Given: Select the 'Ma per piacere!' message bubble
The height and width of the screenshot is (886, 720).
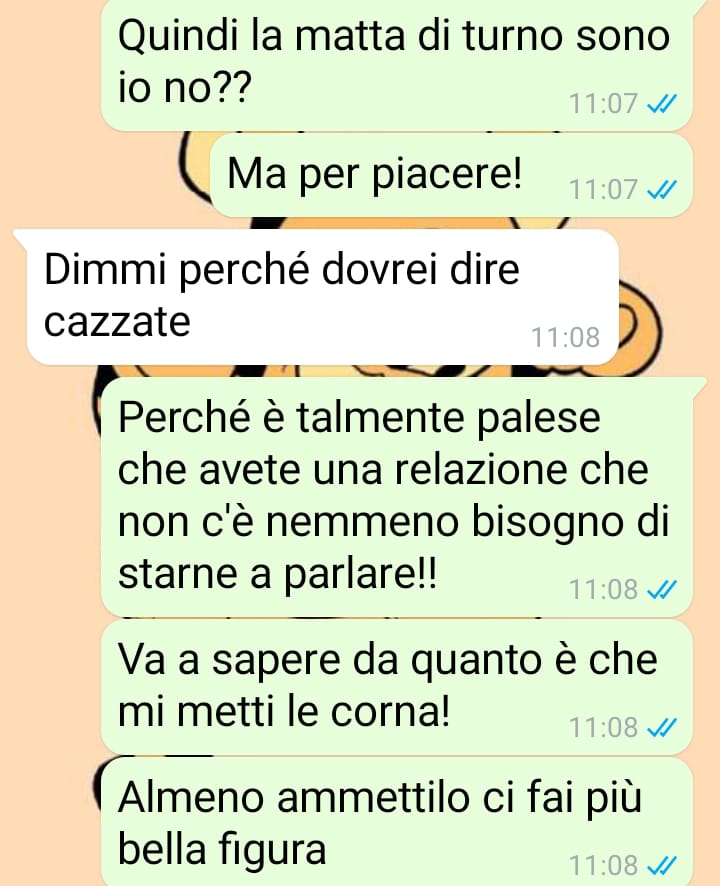Looking at the screenshot, I should (x=451, y=175).
